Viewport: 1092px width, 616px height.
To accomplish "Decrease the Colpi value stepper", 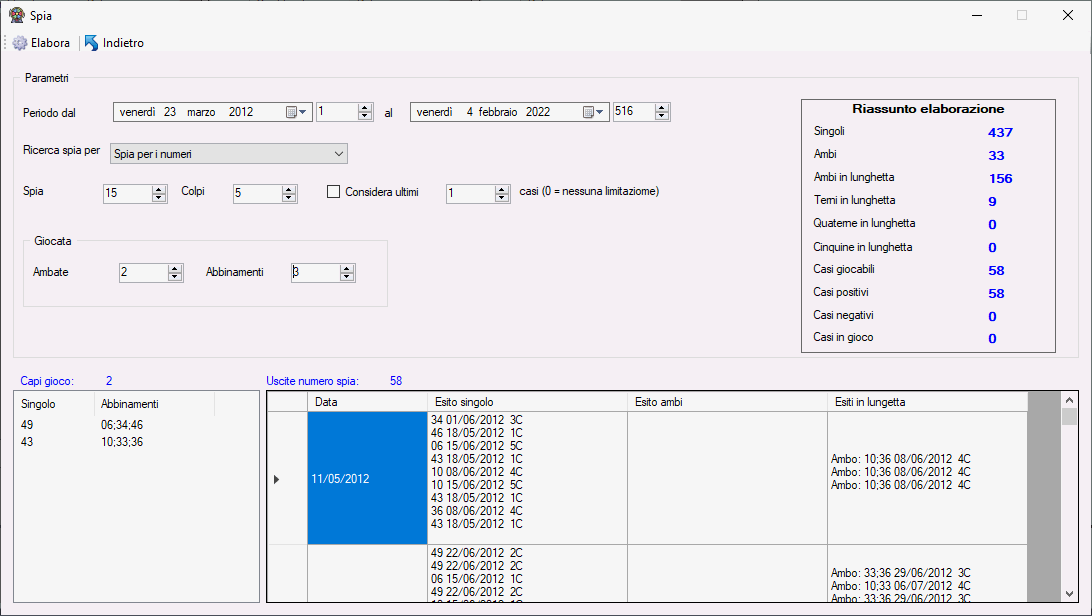I will pos(289,198).
